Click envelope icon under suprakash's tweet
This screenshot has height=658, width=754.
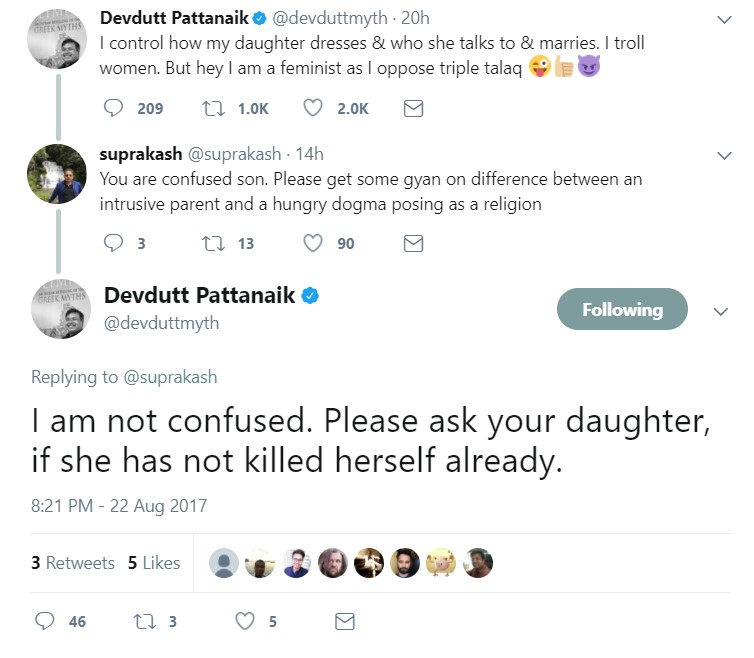coord(413,243)
